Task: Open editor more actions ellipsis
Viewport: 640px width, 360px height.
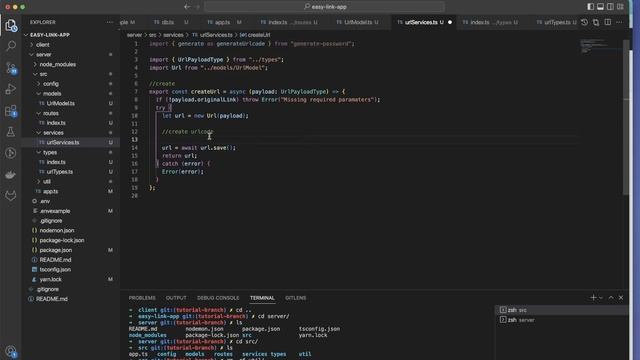Action: click(619, 22)
